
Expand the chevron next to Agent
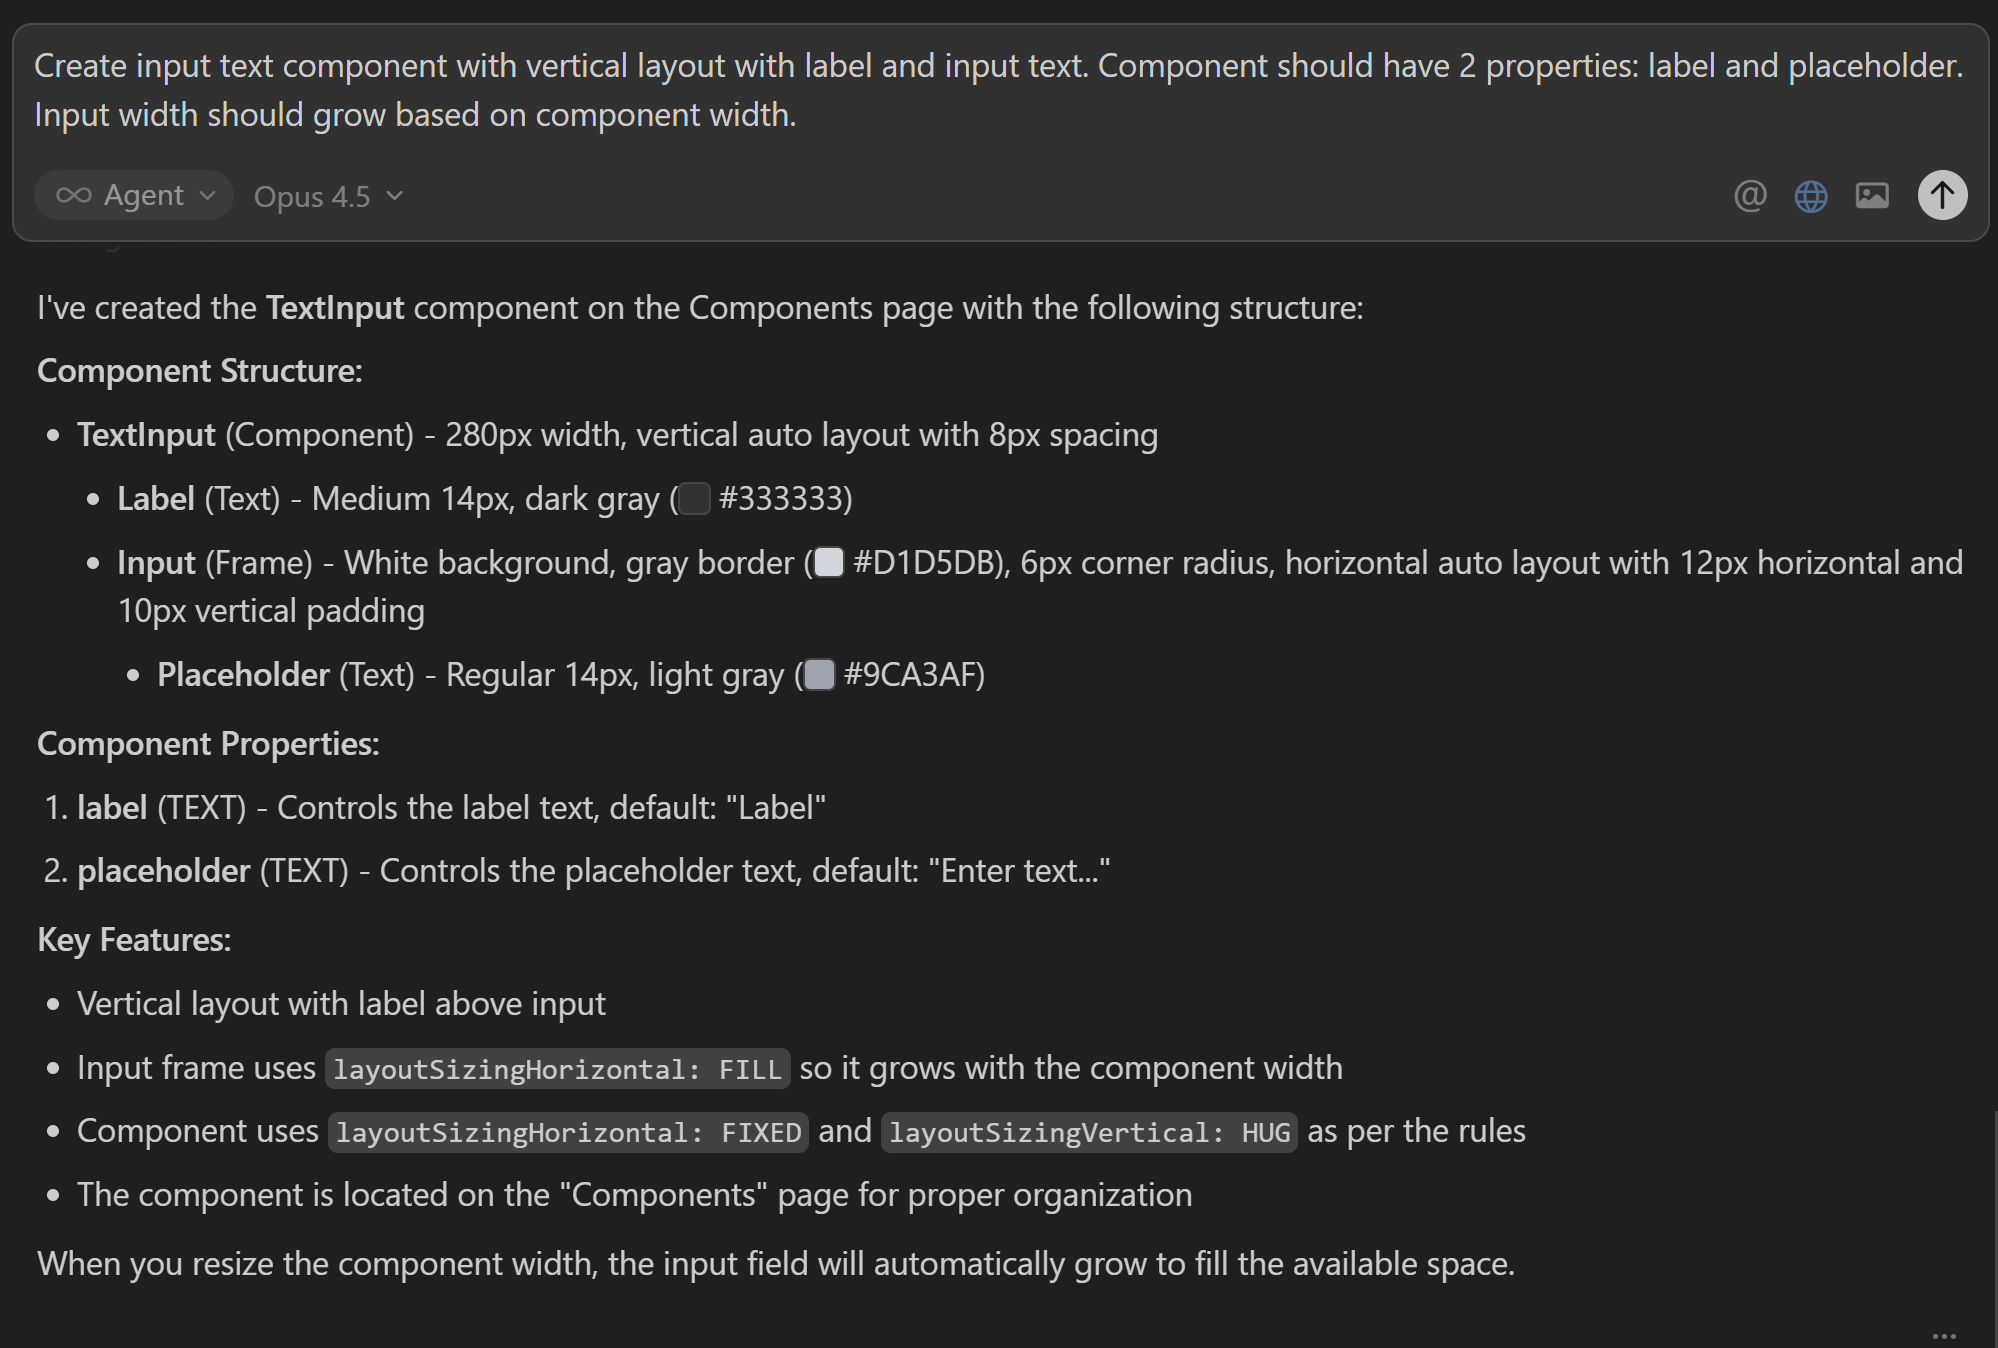(207, 197)
